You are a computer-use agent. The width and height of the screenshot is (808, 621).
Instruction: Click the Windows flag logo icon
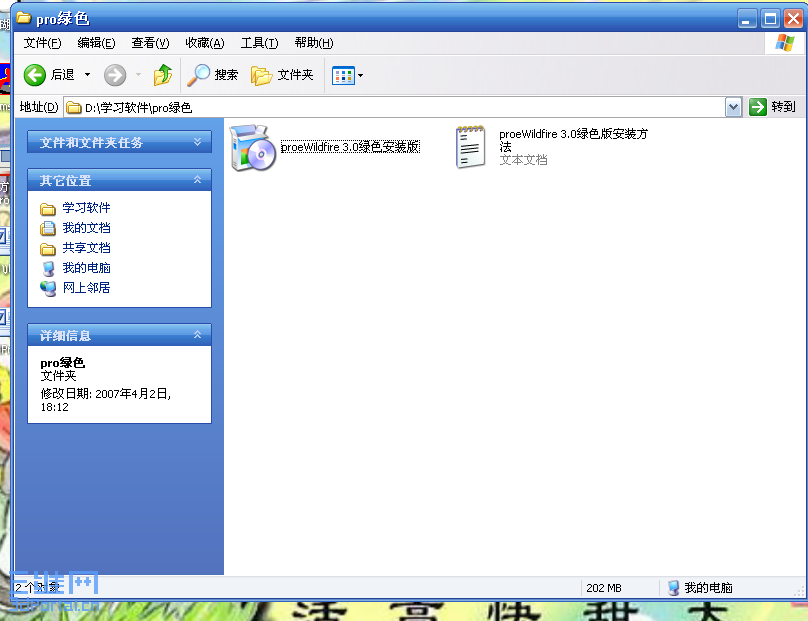[785, 43]
